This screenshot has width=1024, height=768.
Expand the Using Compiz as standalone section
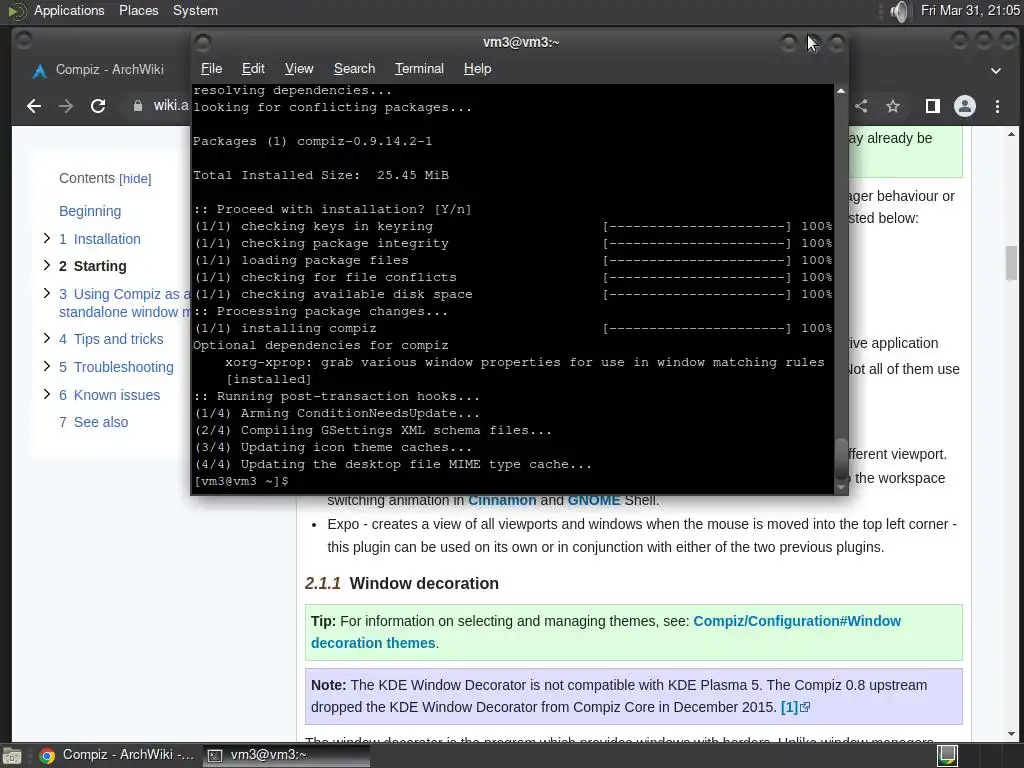click(x=46, y=293)
